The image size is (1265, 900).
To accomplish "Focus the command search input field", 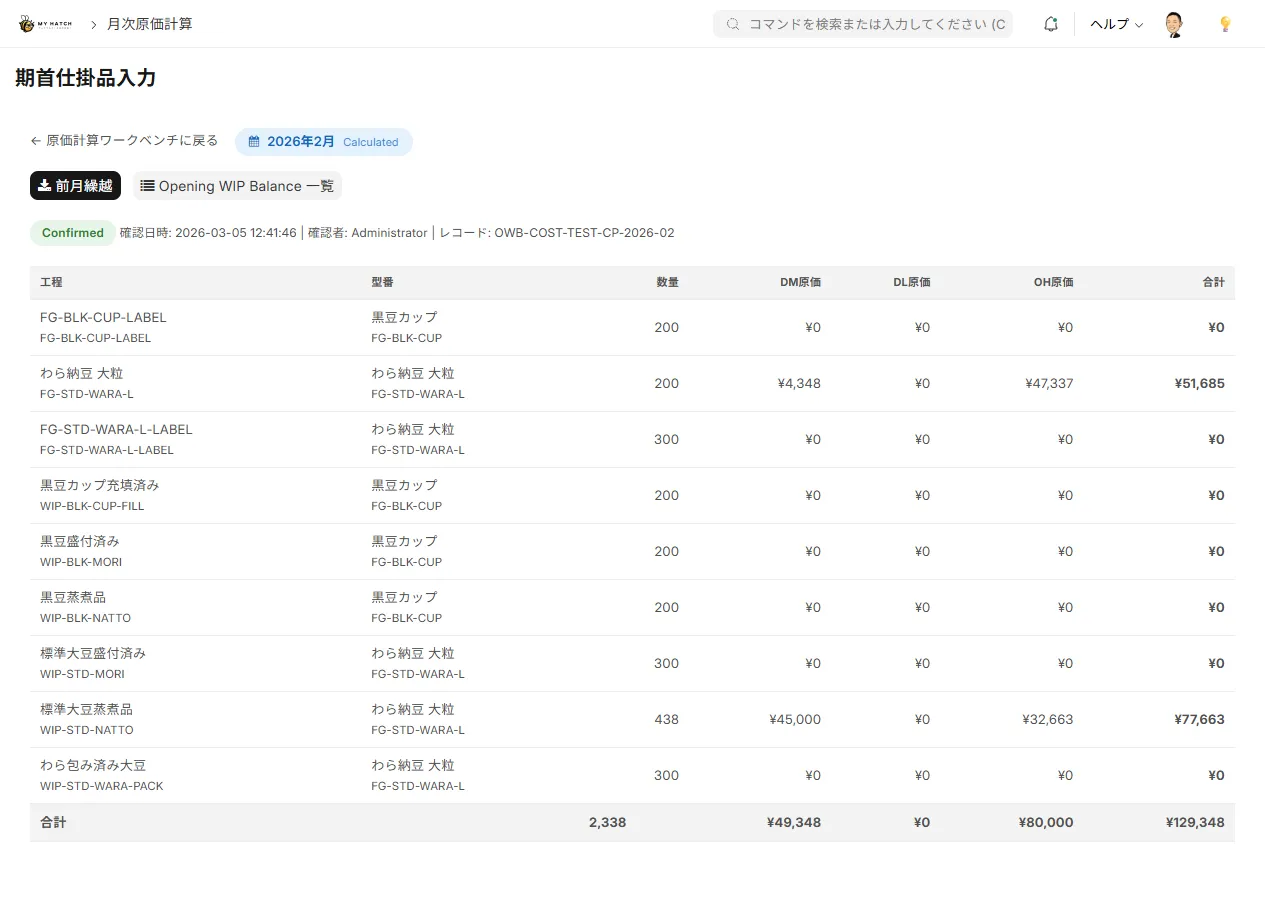I will pyautogui.click(x=876, y=24).
